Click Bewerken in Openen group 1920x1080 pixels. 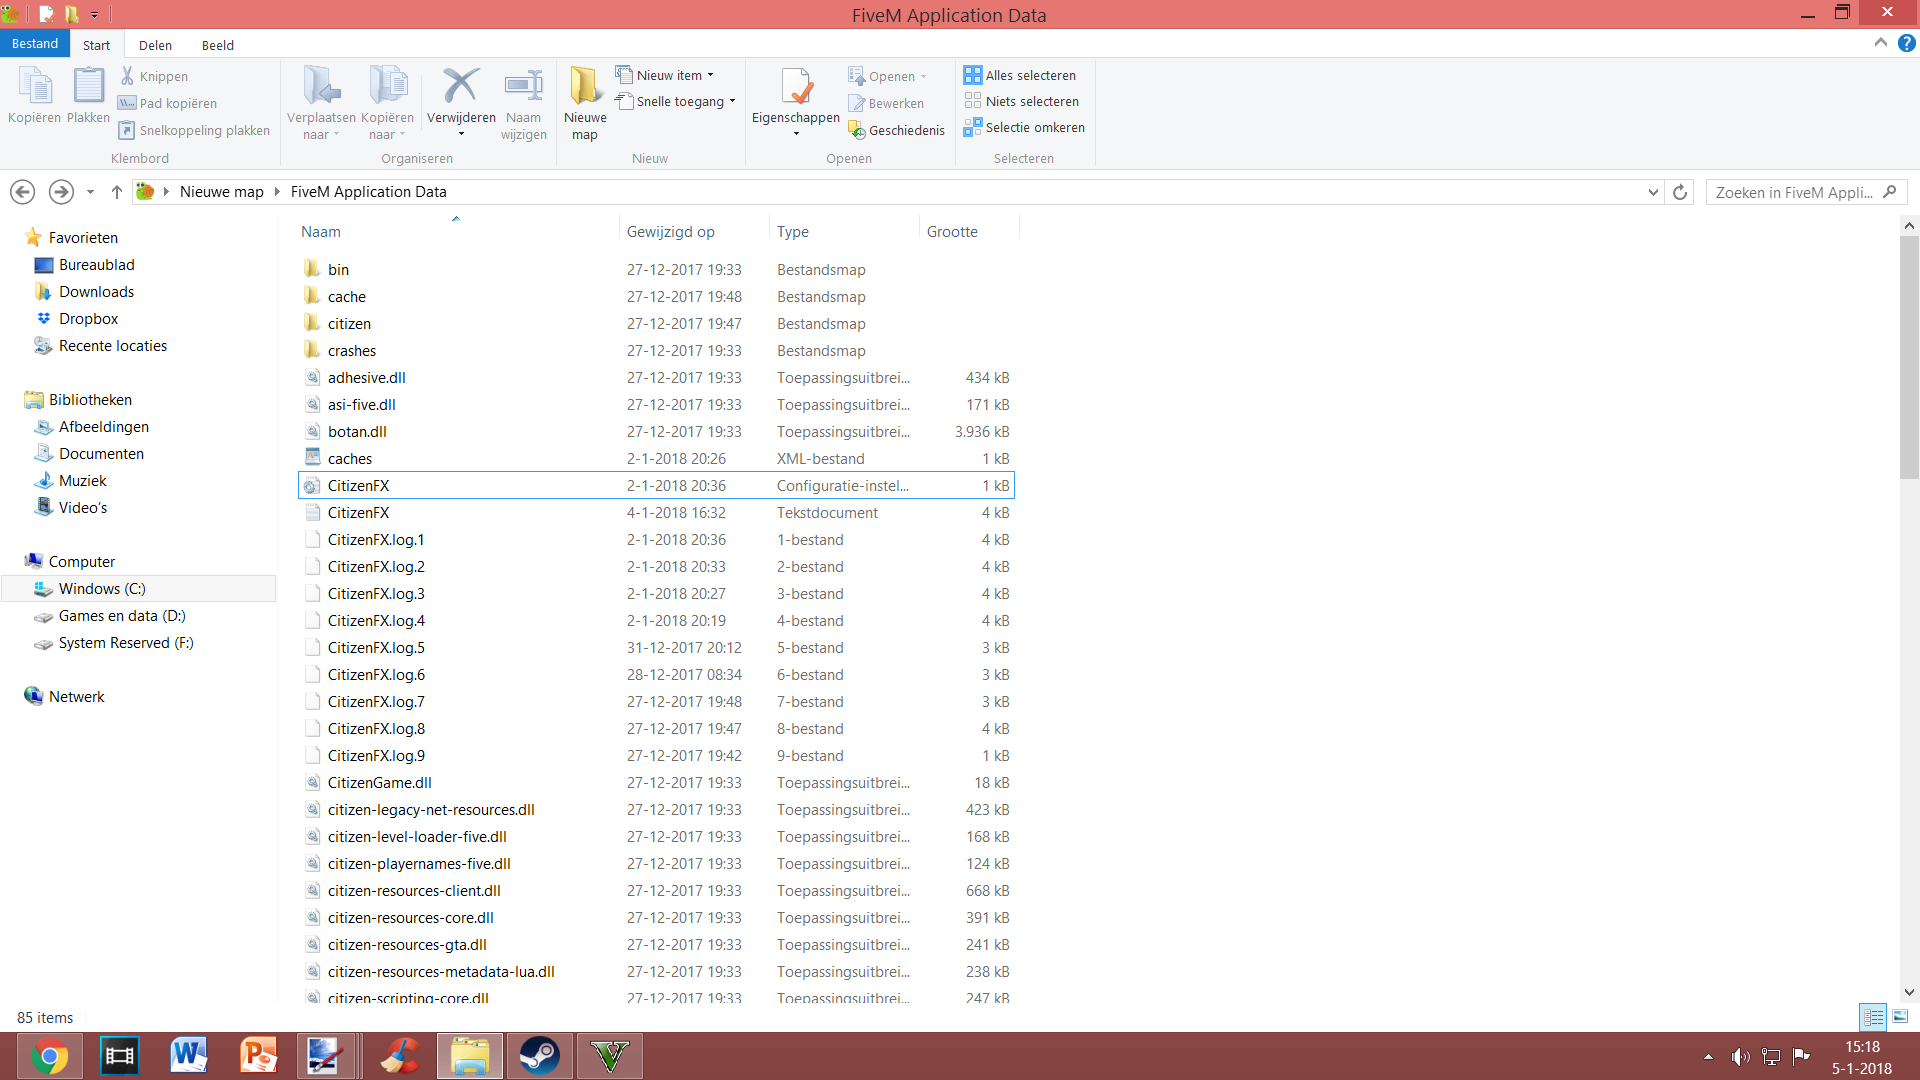pos(886,103)
